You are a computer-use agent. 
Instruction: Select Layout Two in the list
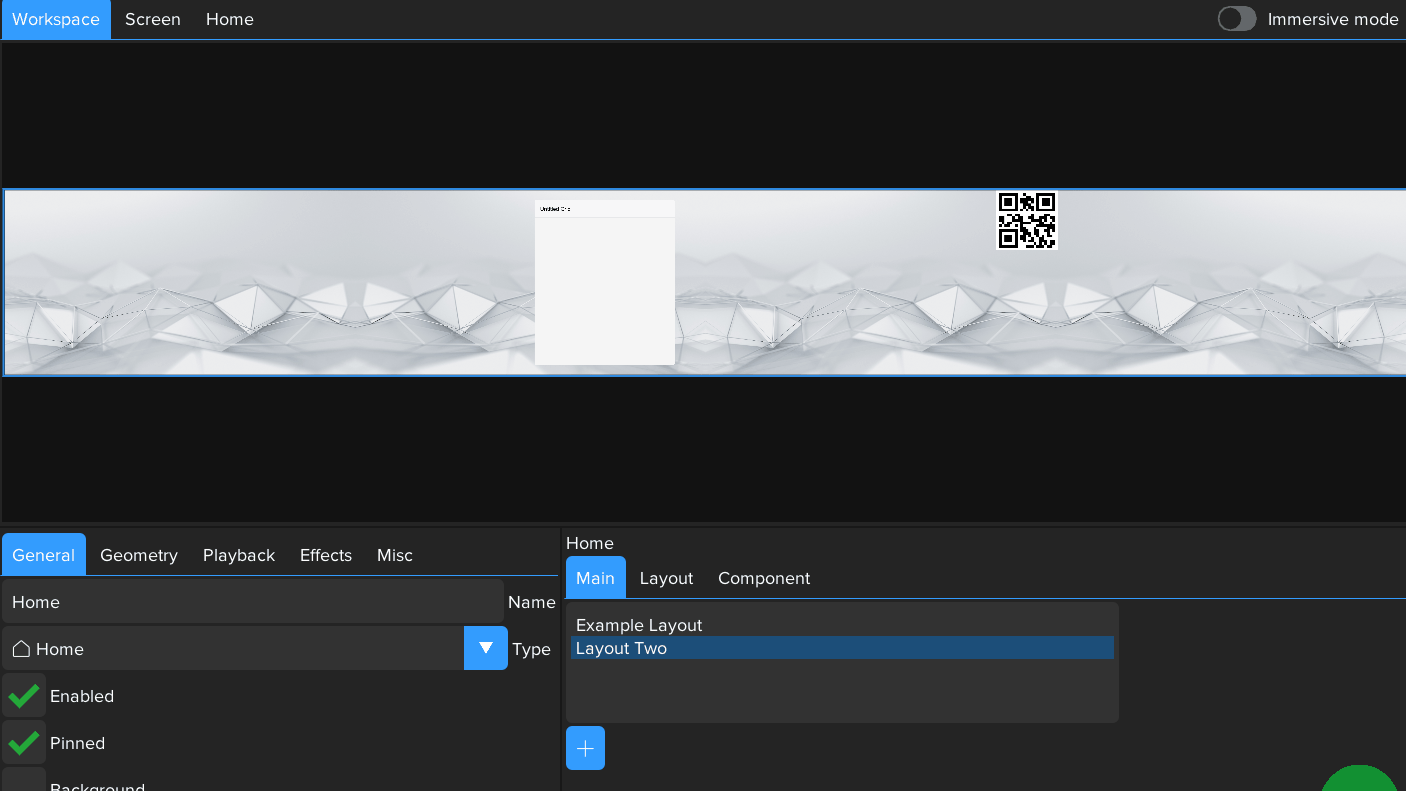(x=621, y=648)
